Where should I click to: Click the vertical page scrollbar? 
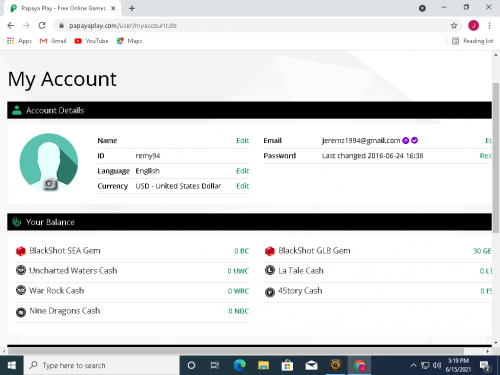click(x=496, y=157)
